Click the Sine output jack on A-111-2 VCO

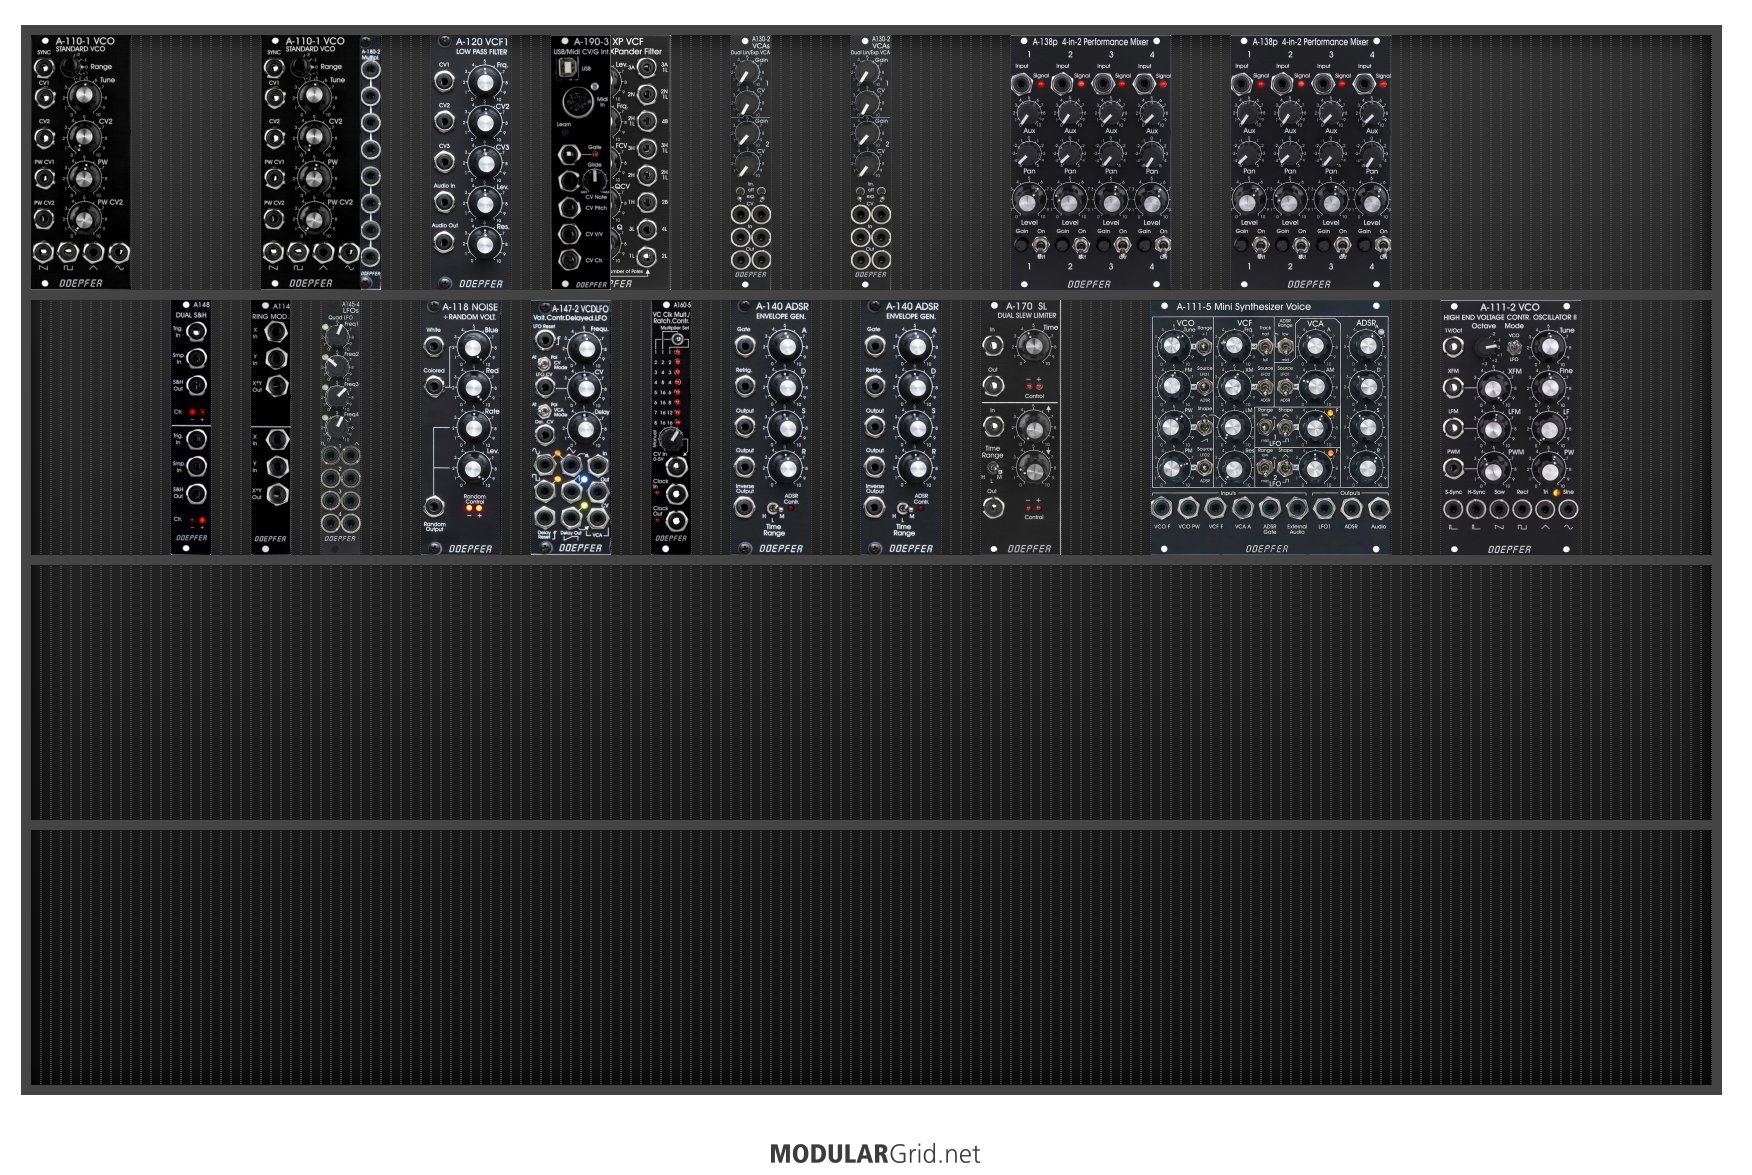coord(1568,509)
